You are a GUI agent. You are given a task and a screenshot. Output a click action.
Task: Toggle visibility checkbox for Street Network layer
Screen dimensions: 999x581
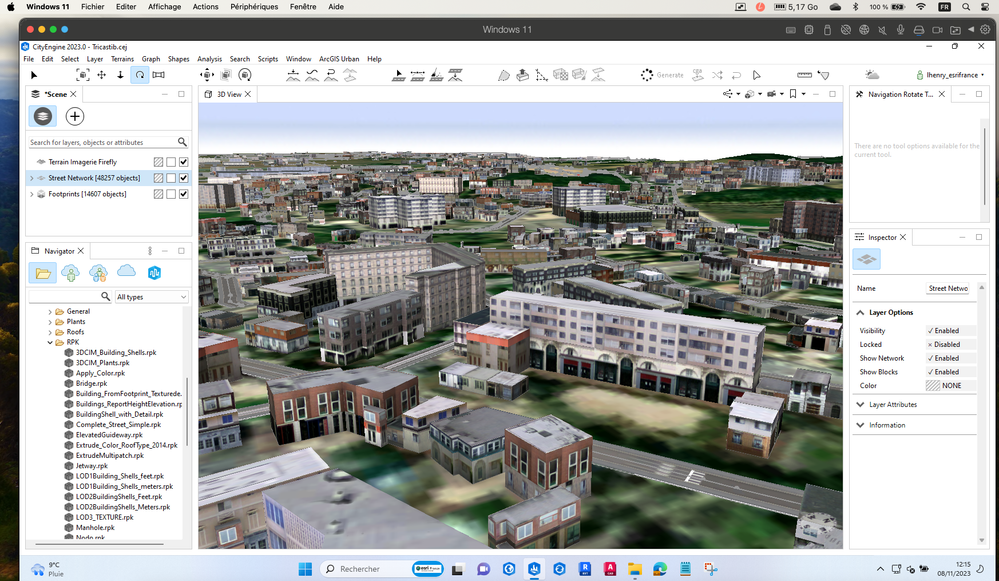(x=184, y=178)
